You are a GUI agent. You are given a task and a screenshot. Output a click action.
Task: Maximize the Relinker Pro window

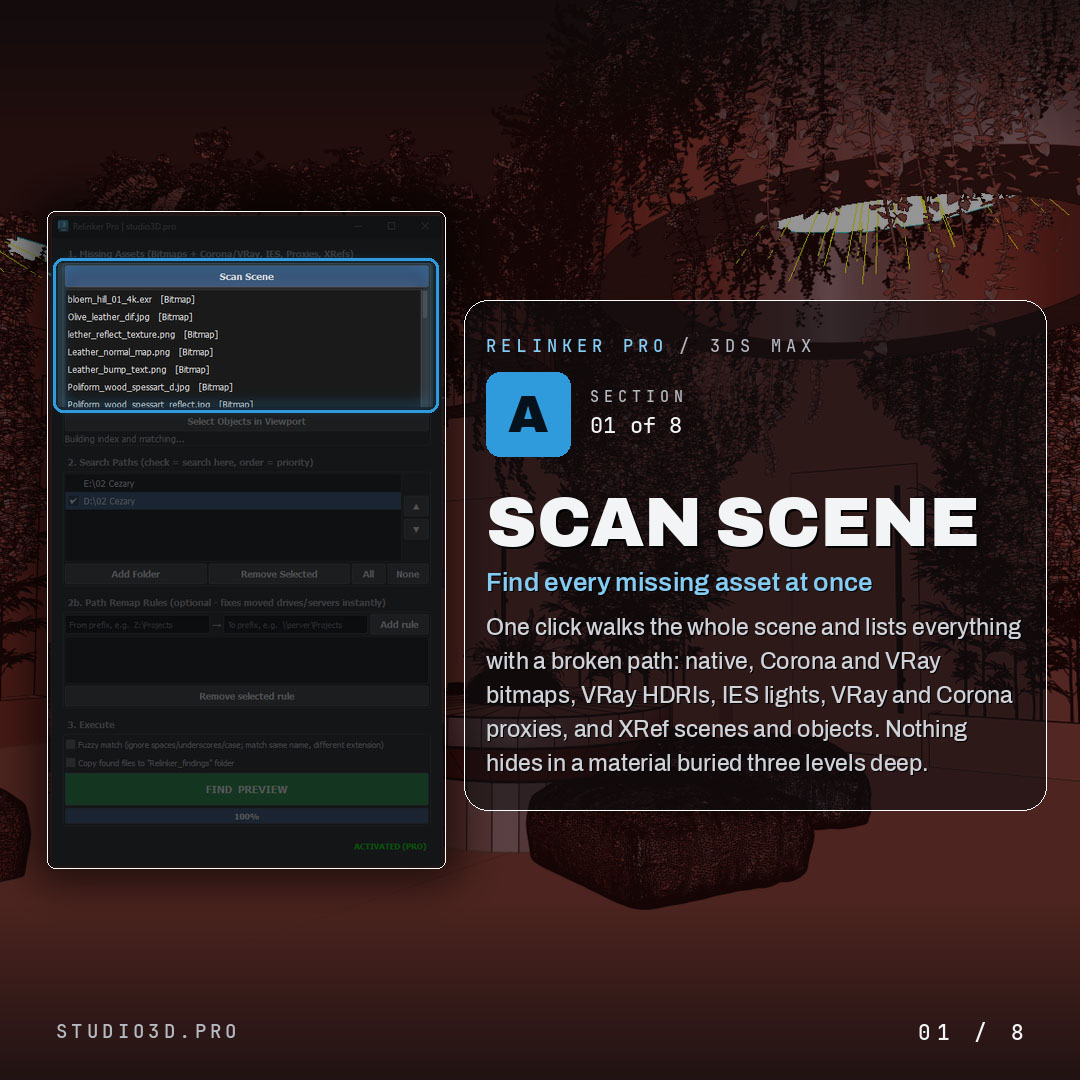[391, 226]
